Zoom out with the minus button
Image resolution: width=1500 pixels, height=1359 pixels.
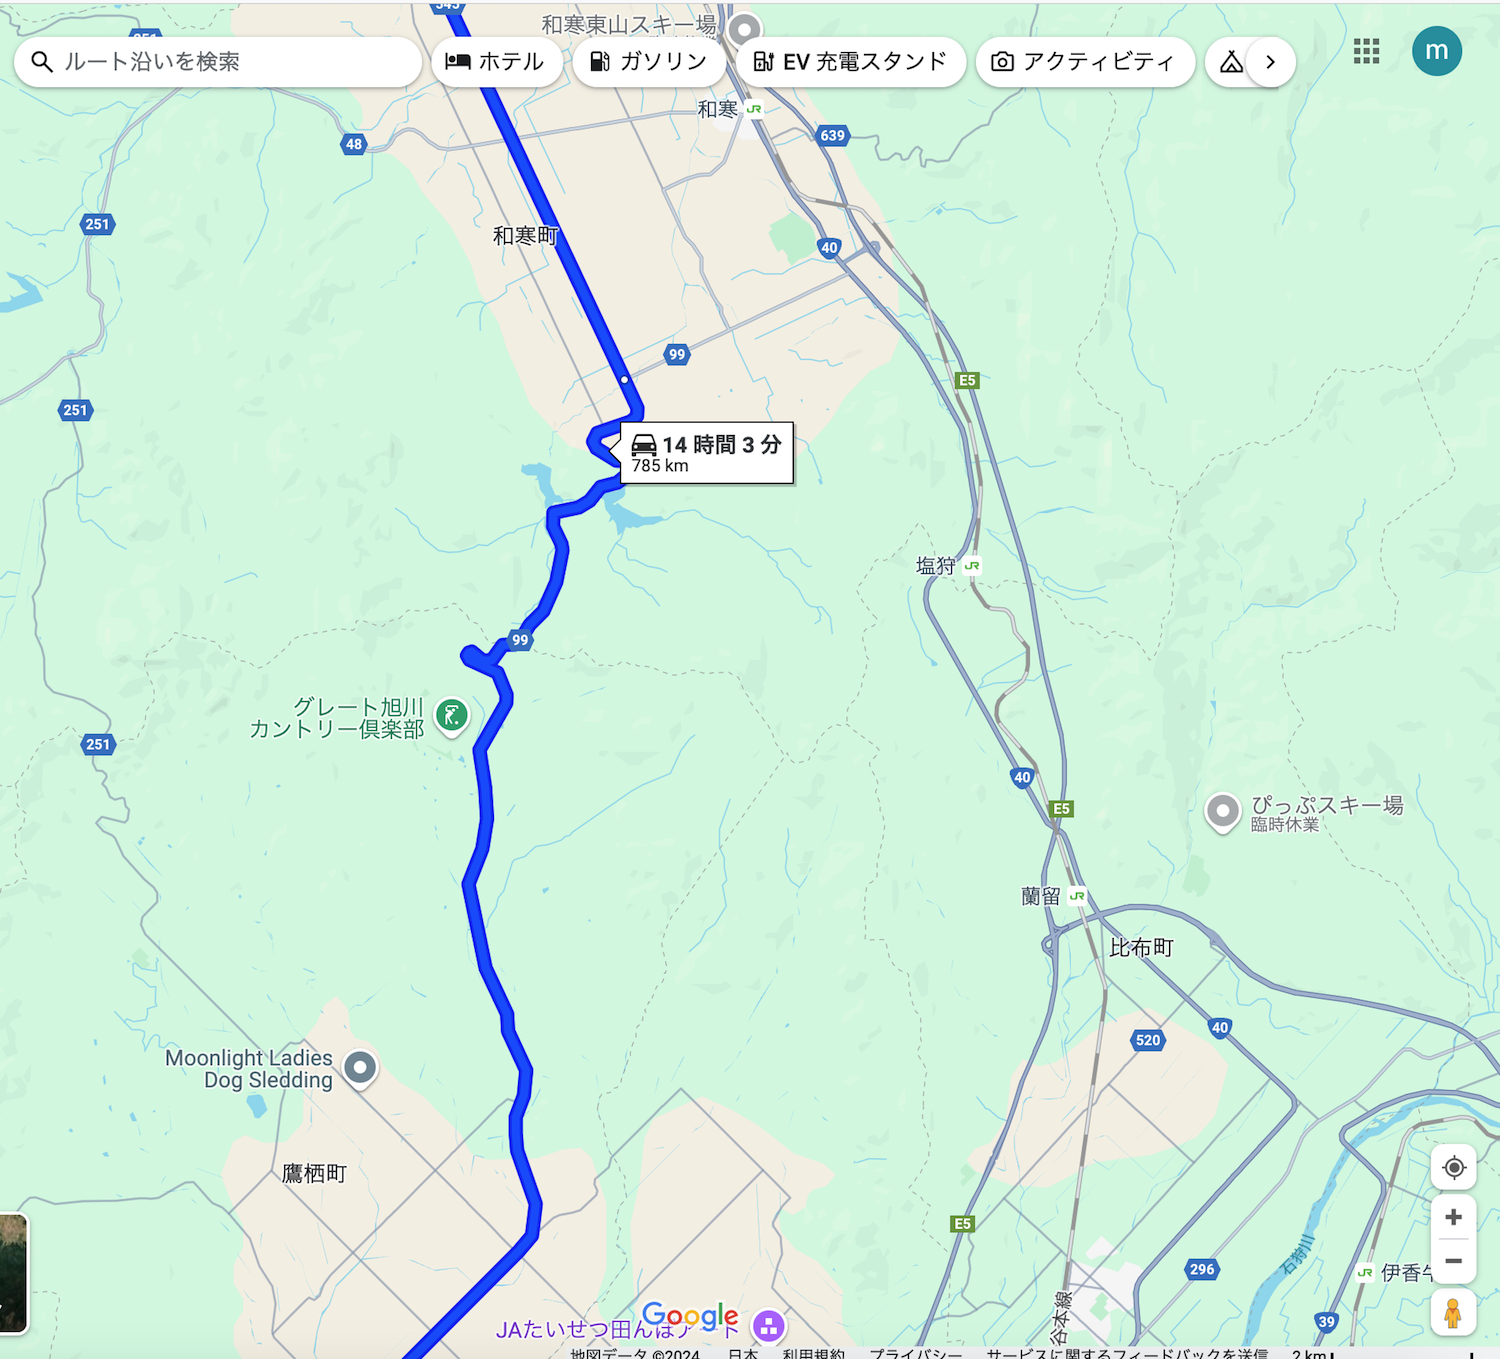click(x=1454, y=1261)
